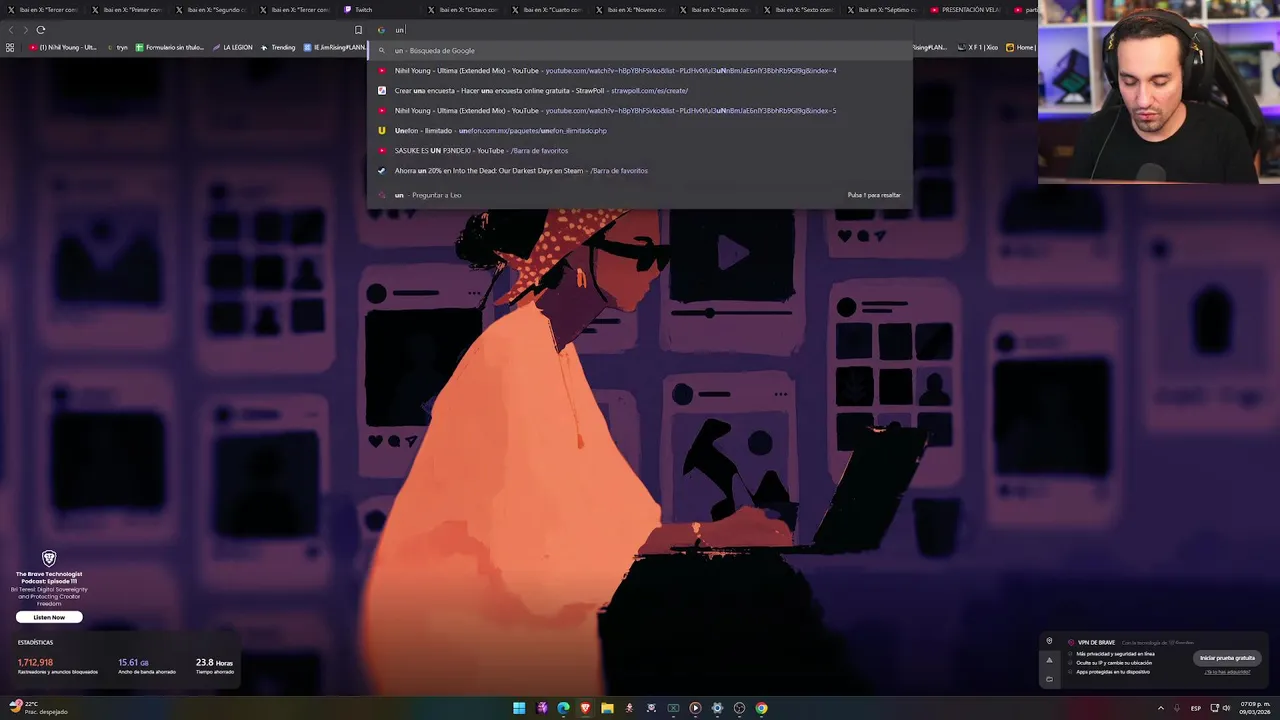The width and height of the screenshot is (1280, 720).
Task: Click the bookmark icon in the address bar
Action: click(358, 30)
